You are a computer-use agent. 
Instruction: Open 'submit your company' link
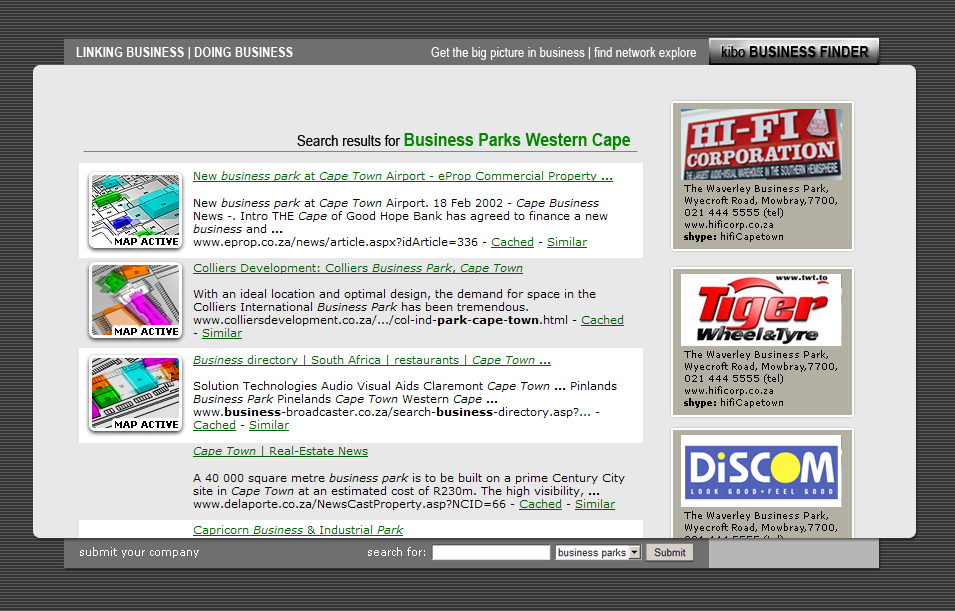139,552
